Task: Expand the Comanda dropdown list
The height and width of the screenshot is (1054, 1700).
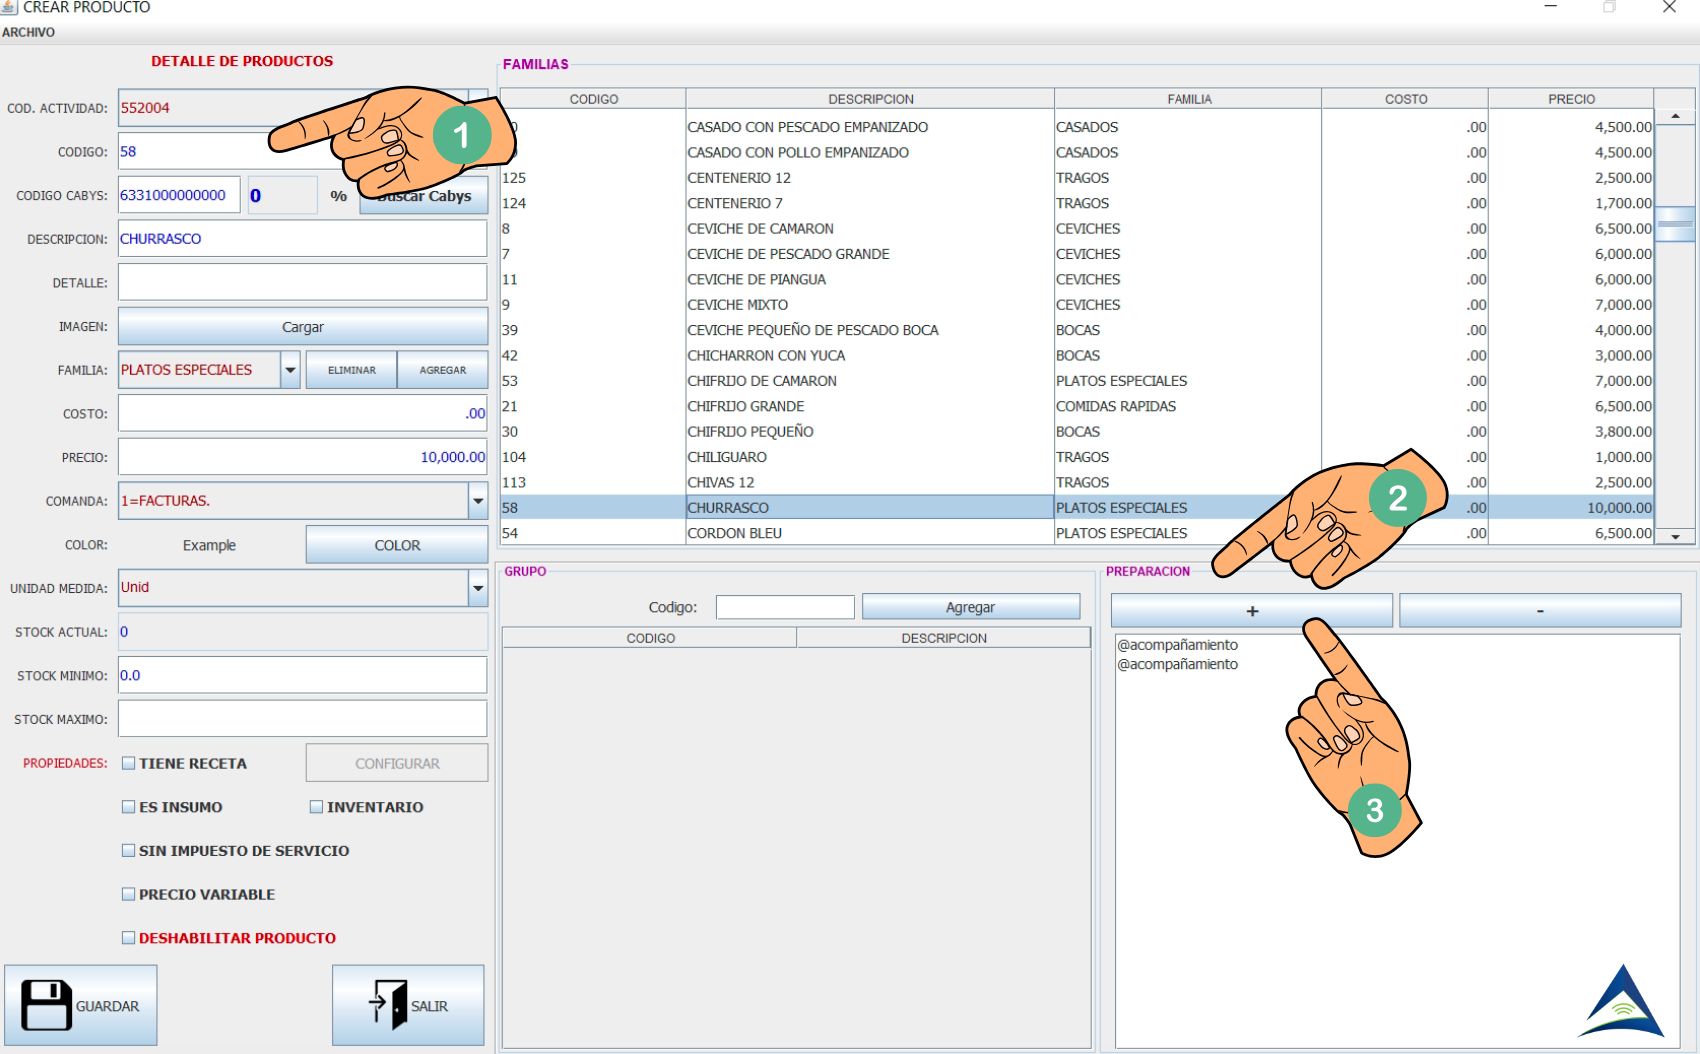Action: pyautogui.click(x=478, y=501)
